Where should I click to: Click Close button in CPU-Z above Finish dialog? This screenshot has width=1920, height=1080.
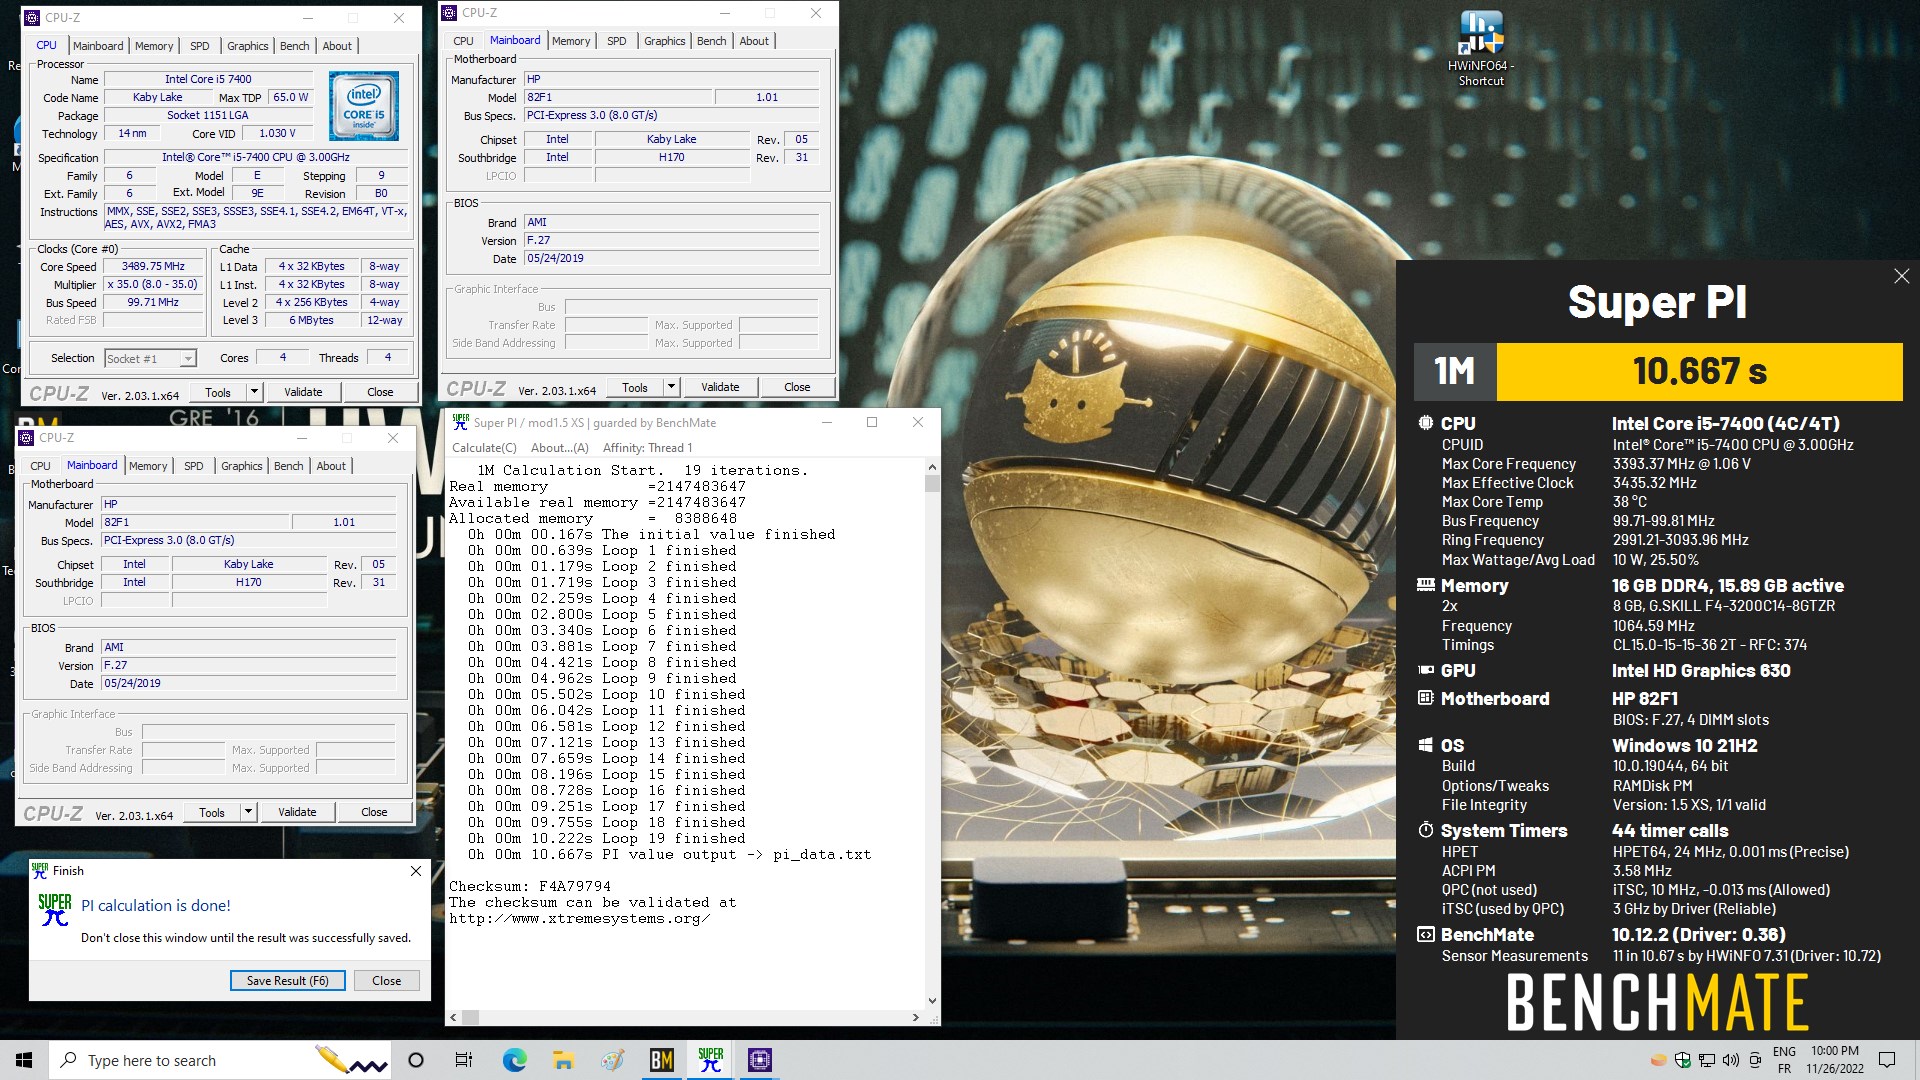[374, 812]
